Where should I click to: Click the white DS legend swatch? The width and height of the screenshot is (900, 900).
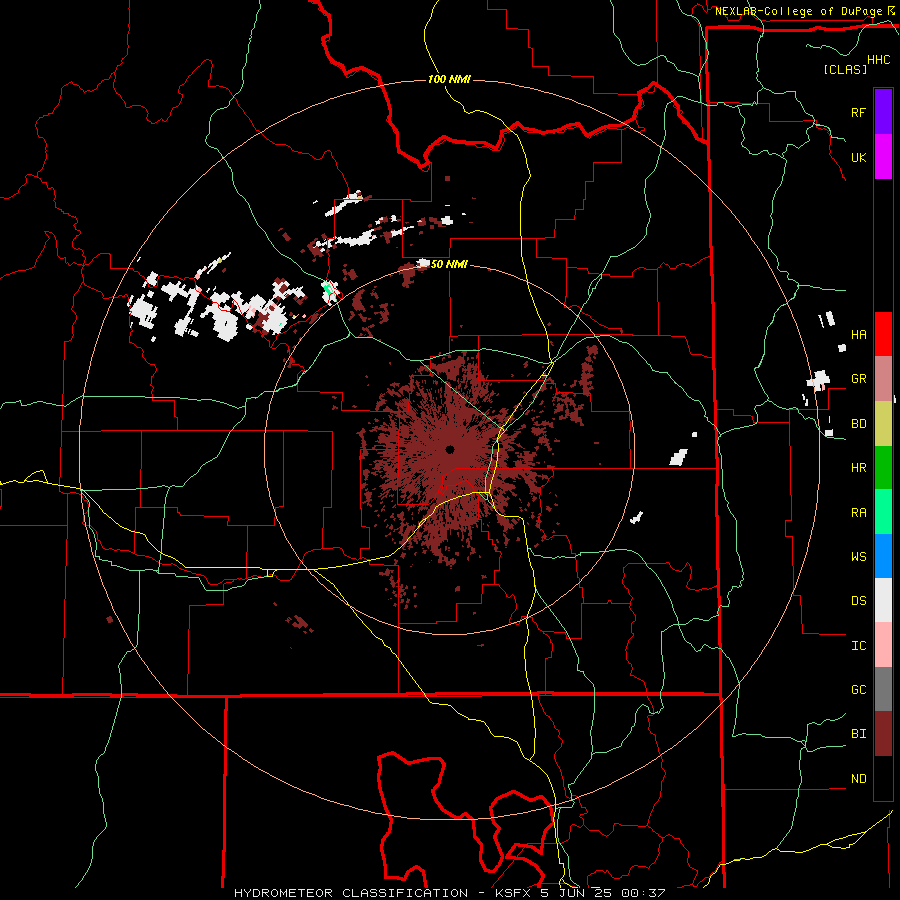click(x=883, y=600)
